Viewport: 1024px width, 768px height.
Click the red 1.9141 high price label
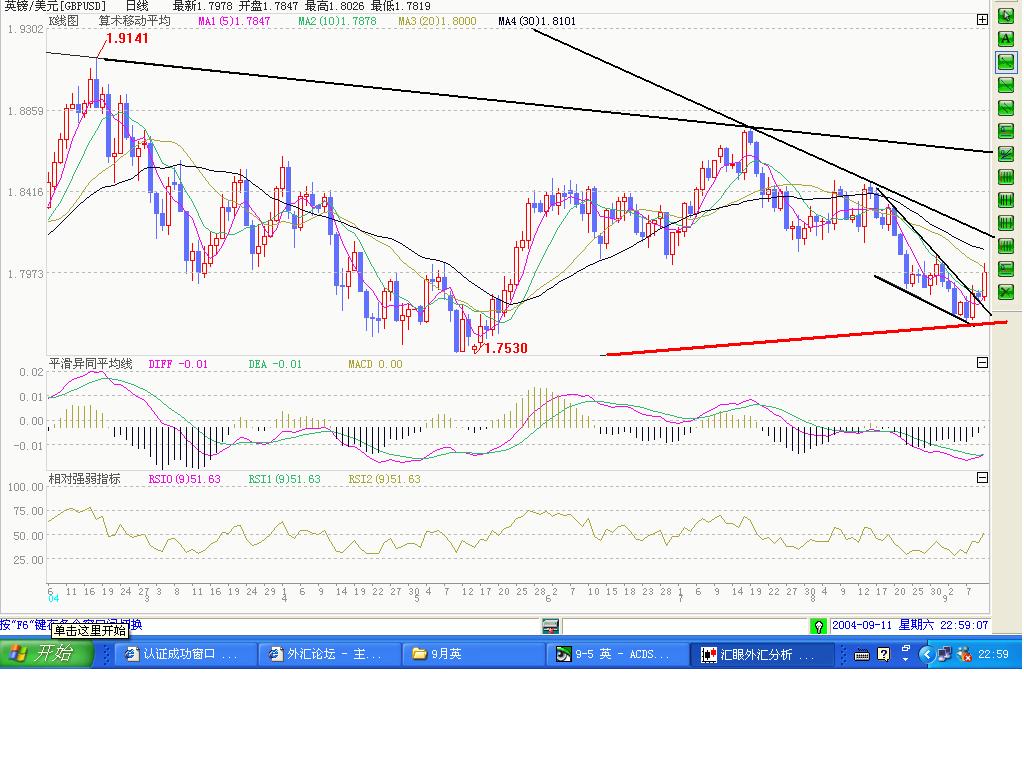127,38
